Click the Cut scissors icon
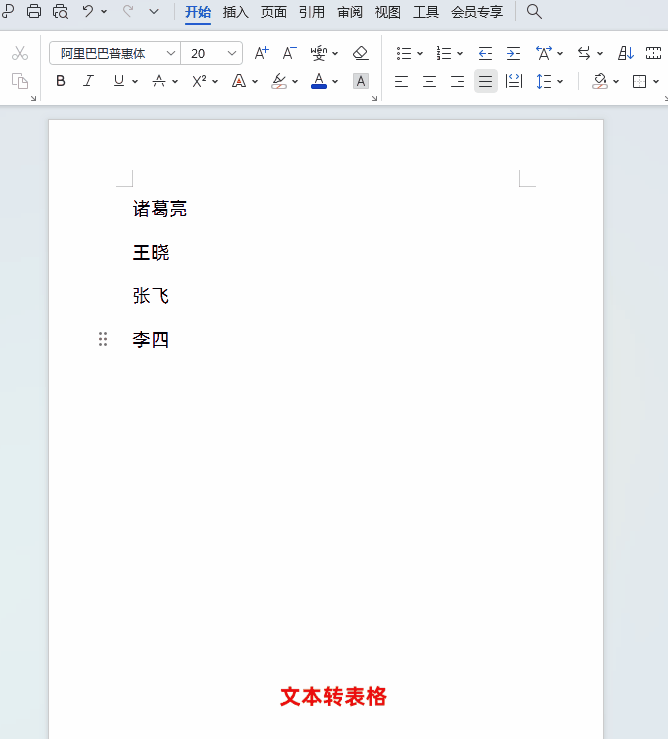The height and width of the screenshot is (739, 668). click(x=20, y=53)
